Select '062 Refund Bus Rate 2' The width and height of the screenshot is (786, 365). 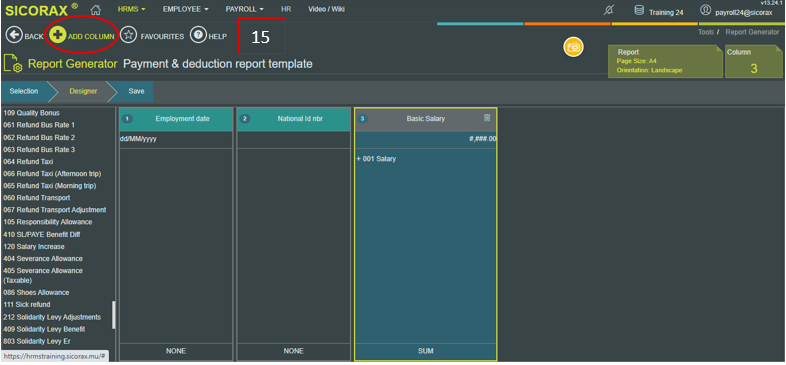[39, 137]
